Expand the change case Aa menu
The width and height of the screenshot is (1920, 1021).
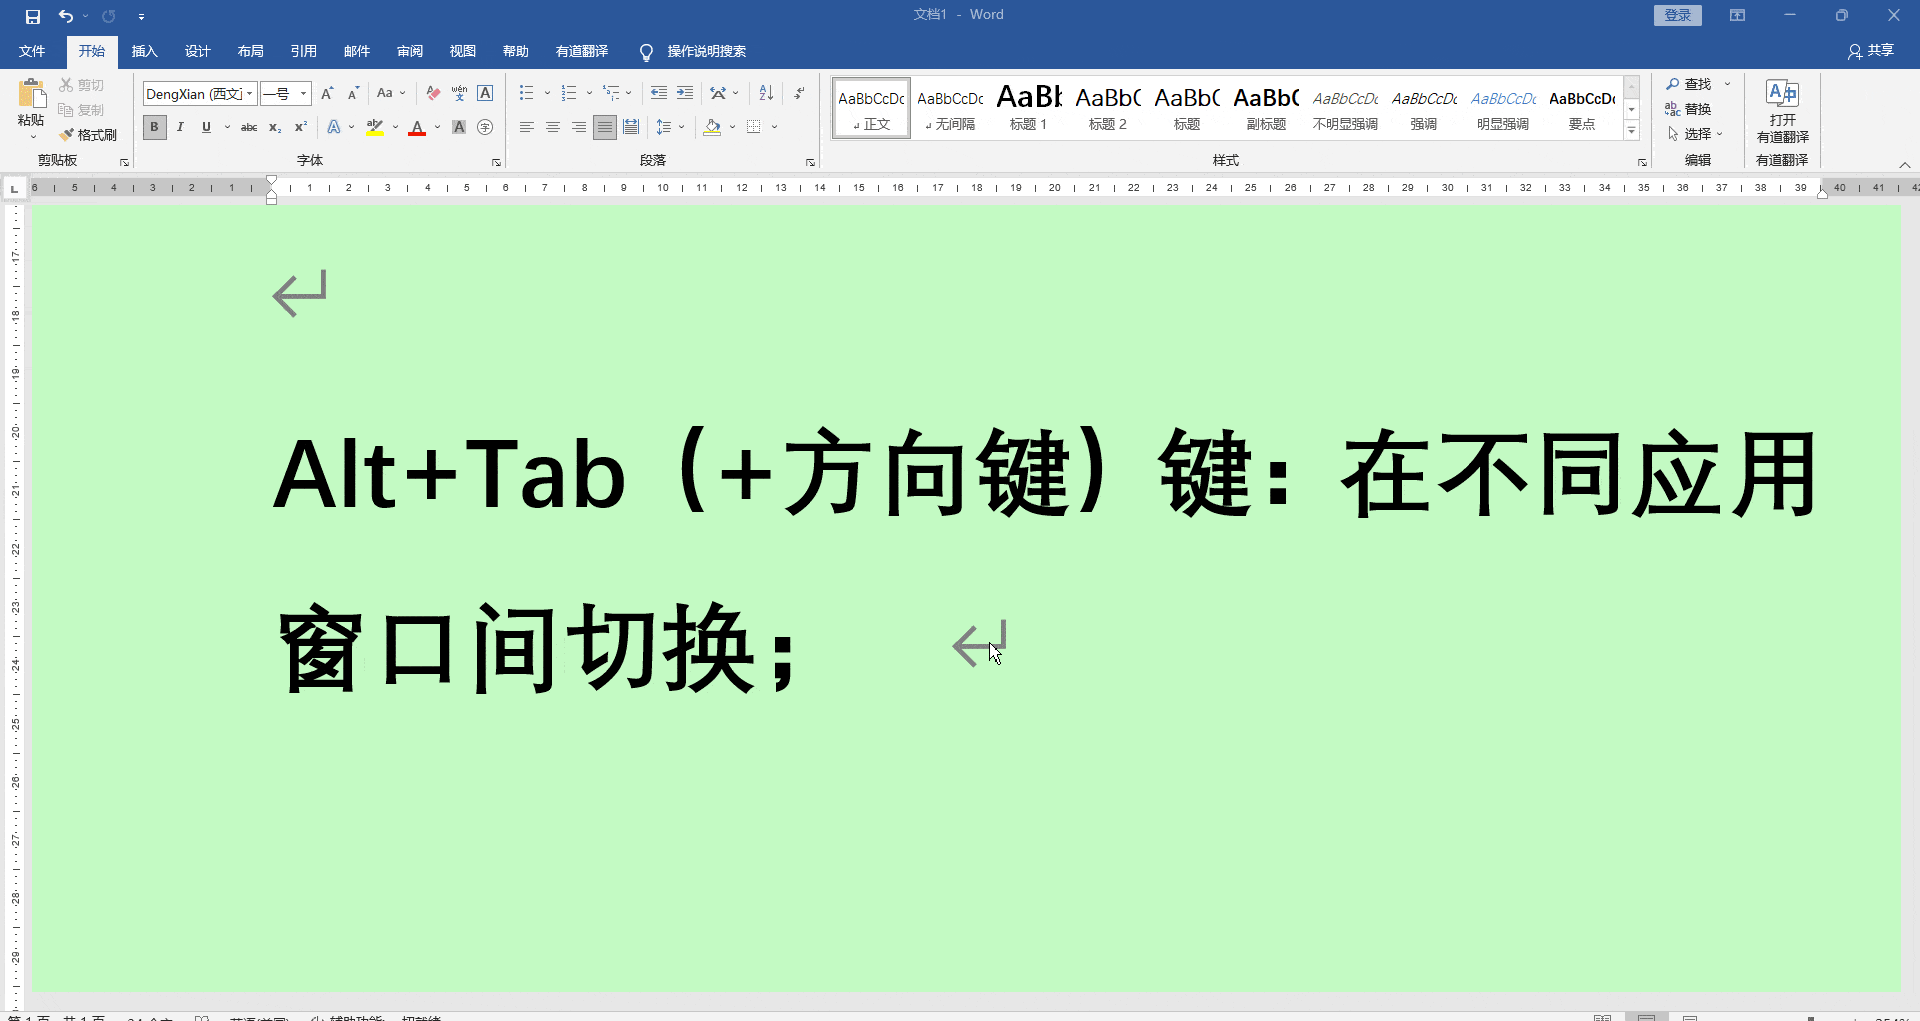390,94
